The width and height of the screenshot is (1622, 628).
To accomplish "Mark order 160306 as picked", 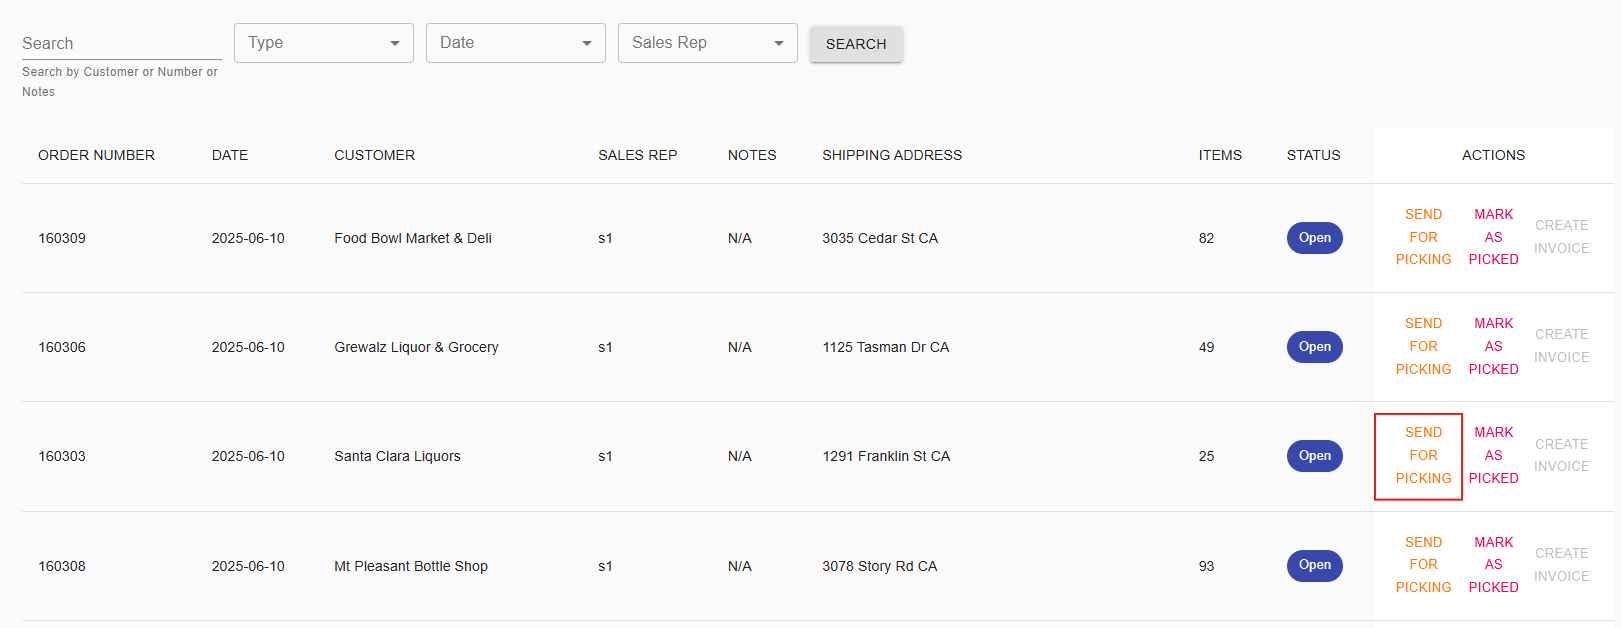I will coord(1493,346).
